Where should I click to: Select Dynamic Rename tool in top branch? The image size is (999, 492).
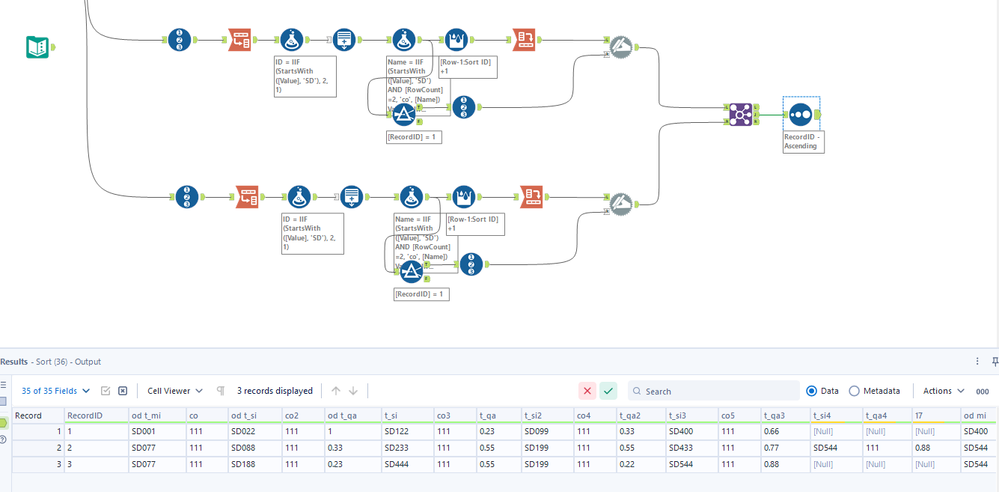(620, 47)
